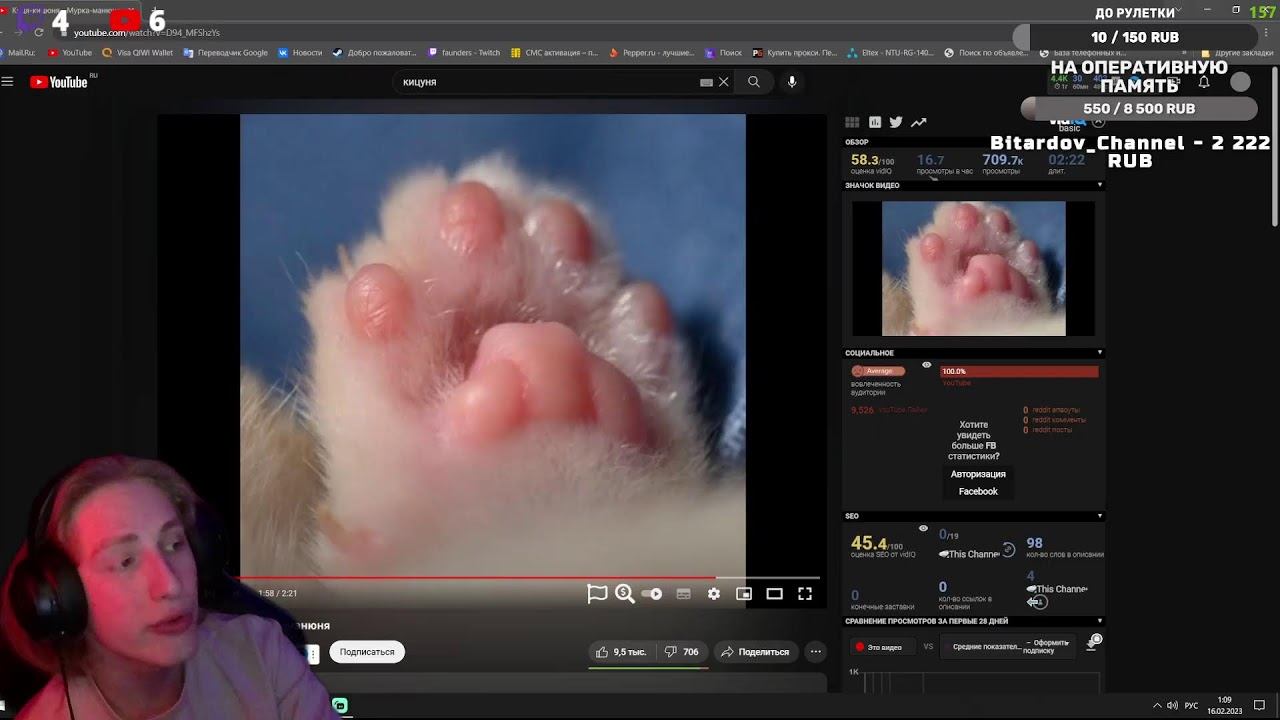
Task: Click the browser address bar URL
Action: pos(147,33)
